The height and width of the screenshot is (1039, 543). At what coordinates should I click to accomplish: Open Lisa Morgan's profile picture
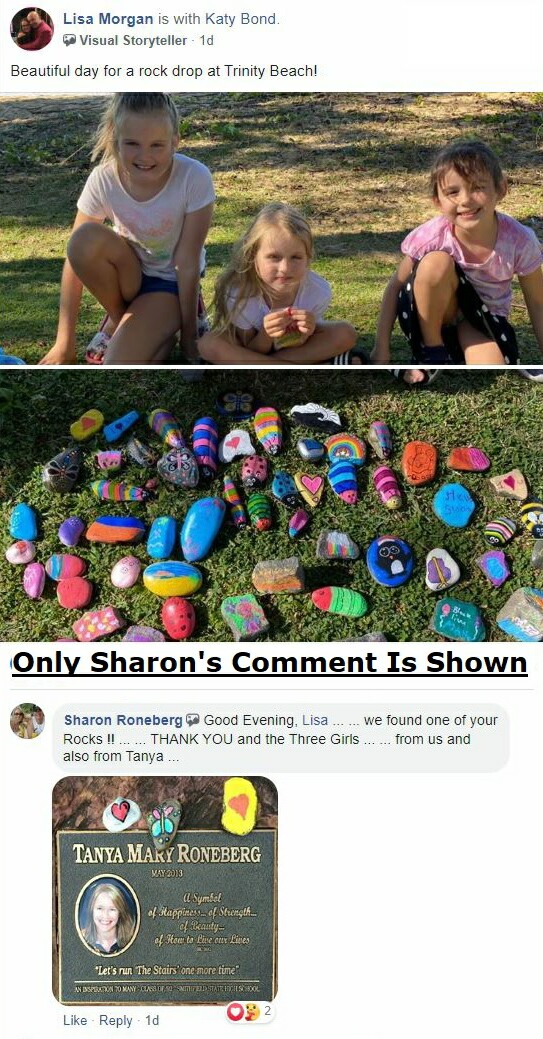pos(32,28)
